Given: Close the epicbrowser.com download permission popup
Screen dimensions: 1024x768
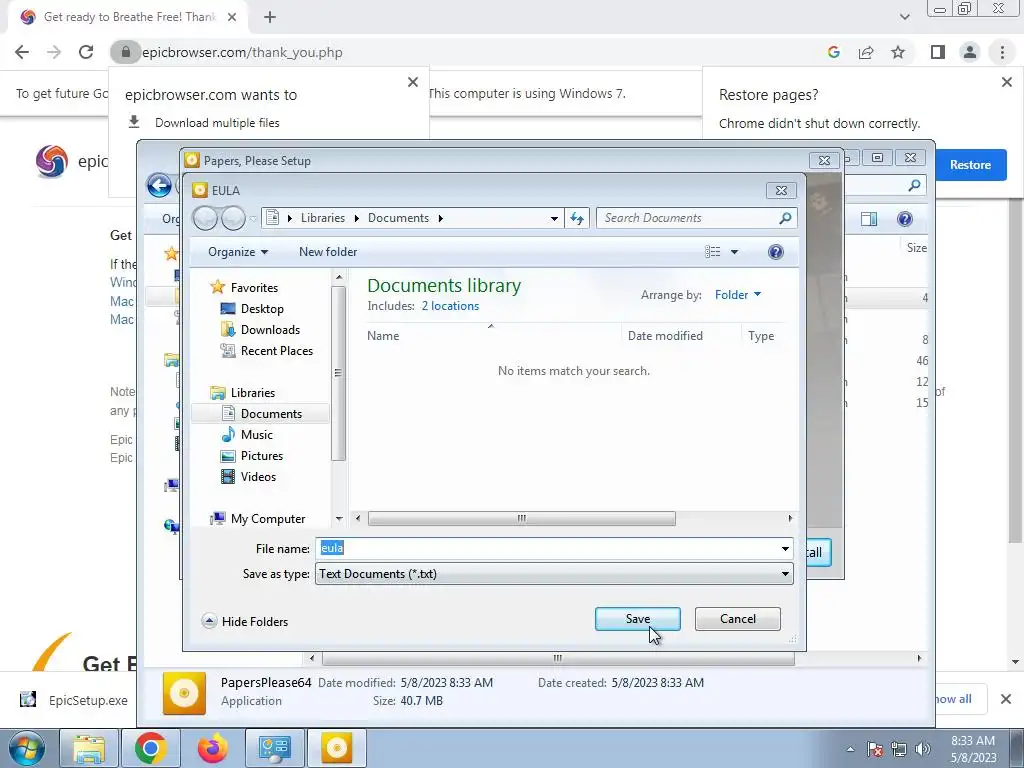Looking at the screenshot, I should 413,82.
